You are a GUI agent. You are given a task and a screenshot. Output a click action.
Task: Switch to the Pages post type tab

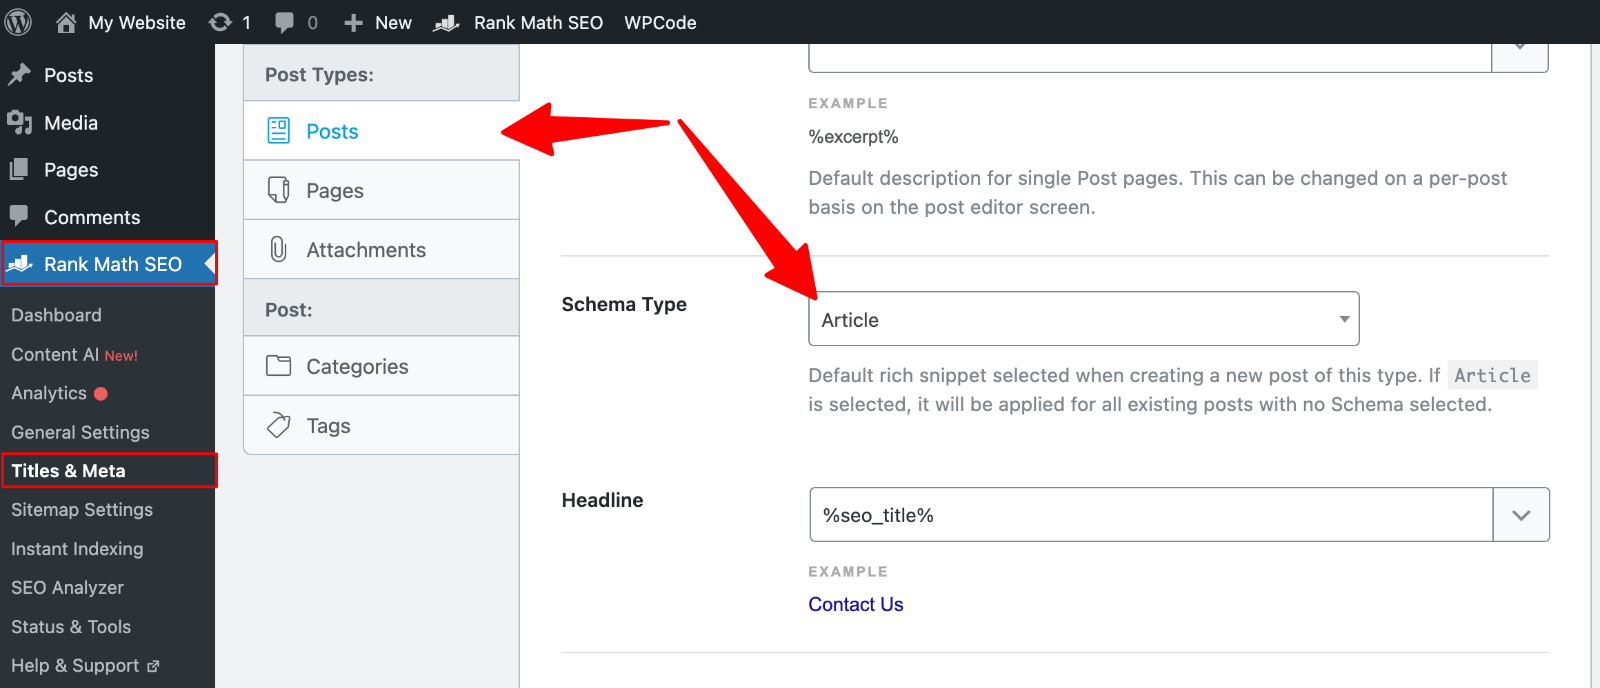[x=381, y=190]
